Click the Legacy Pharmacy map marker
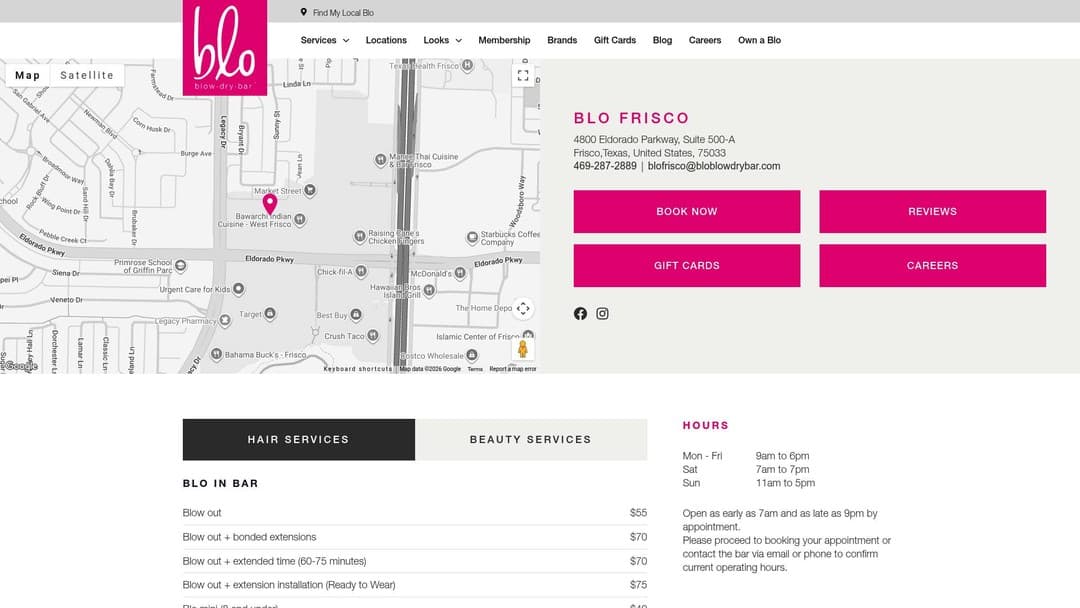Screen dimensions: 1080x608 225,320
